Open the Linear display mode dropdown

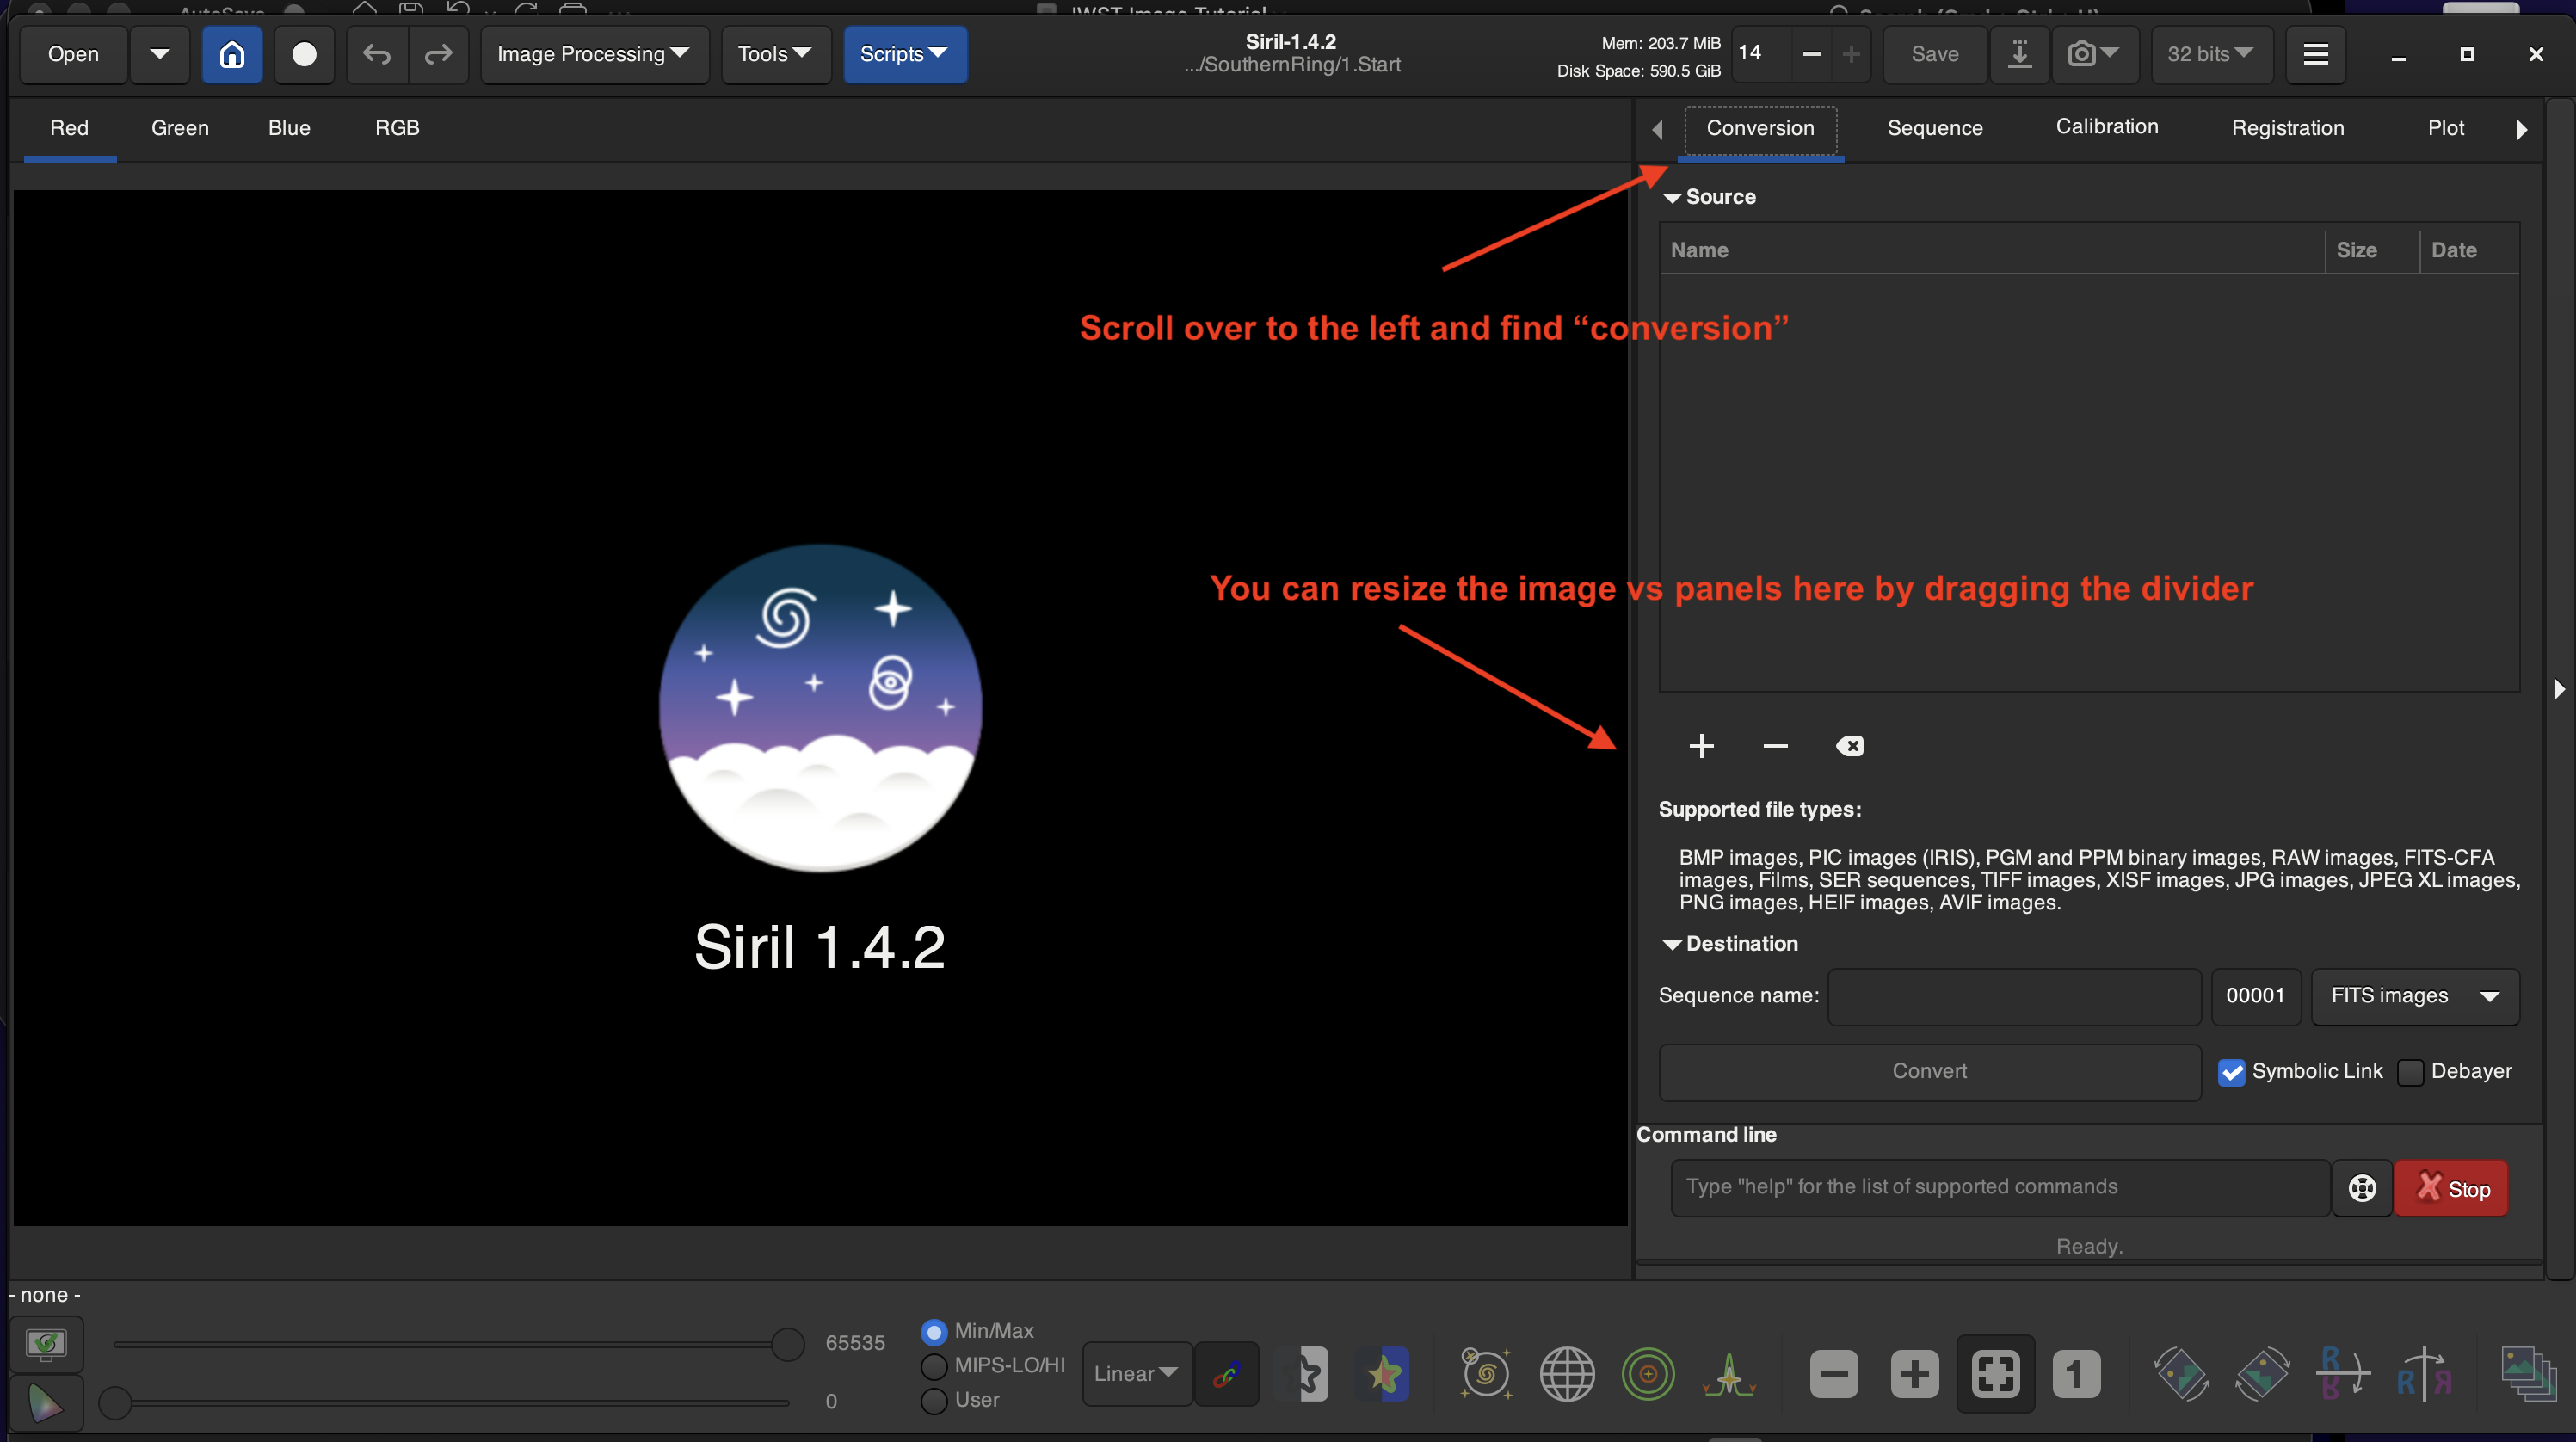point(1136,1374)
